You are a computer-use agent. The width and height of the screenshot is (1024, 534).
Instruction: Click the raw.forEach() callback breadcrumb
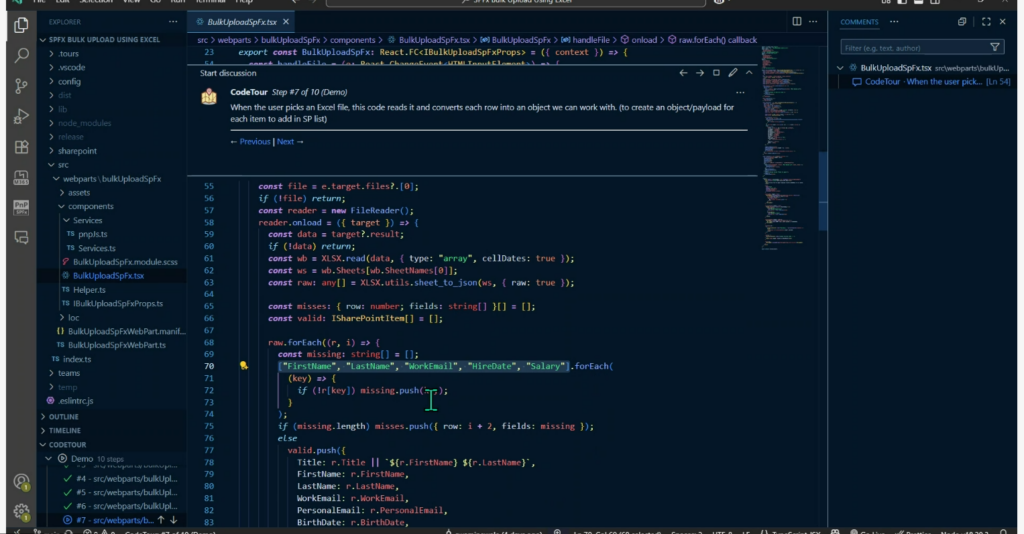click(x=716, y=40)
